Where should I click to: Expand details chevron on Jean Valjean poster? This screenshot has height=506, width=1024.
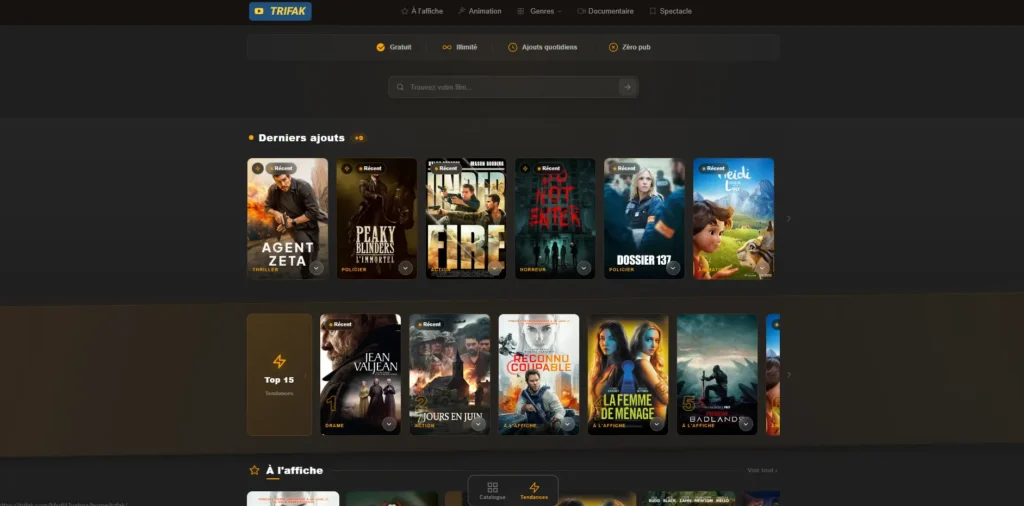click(389, 424)
